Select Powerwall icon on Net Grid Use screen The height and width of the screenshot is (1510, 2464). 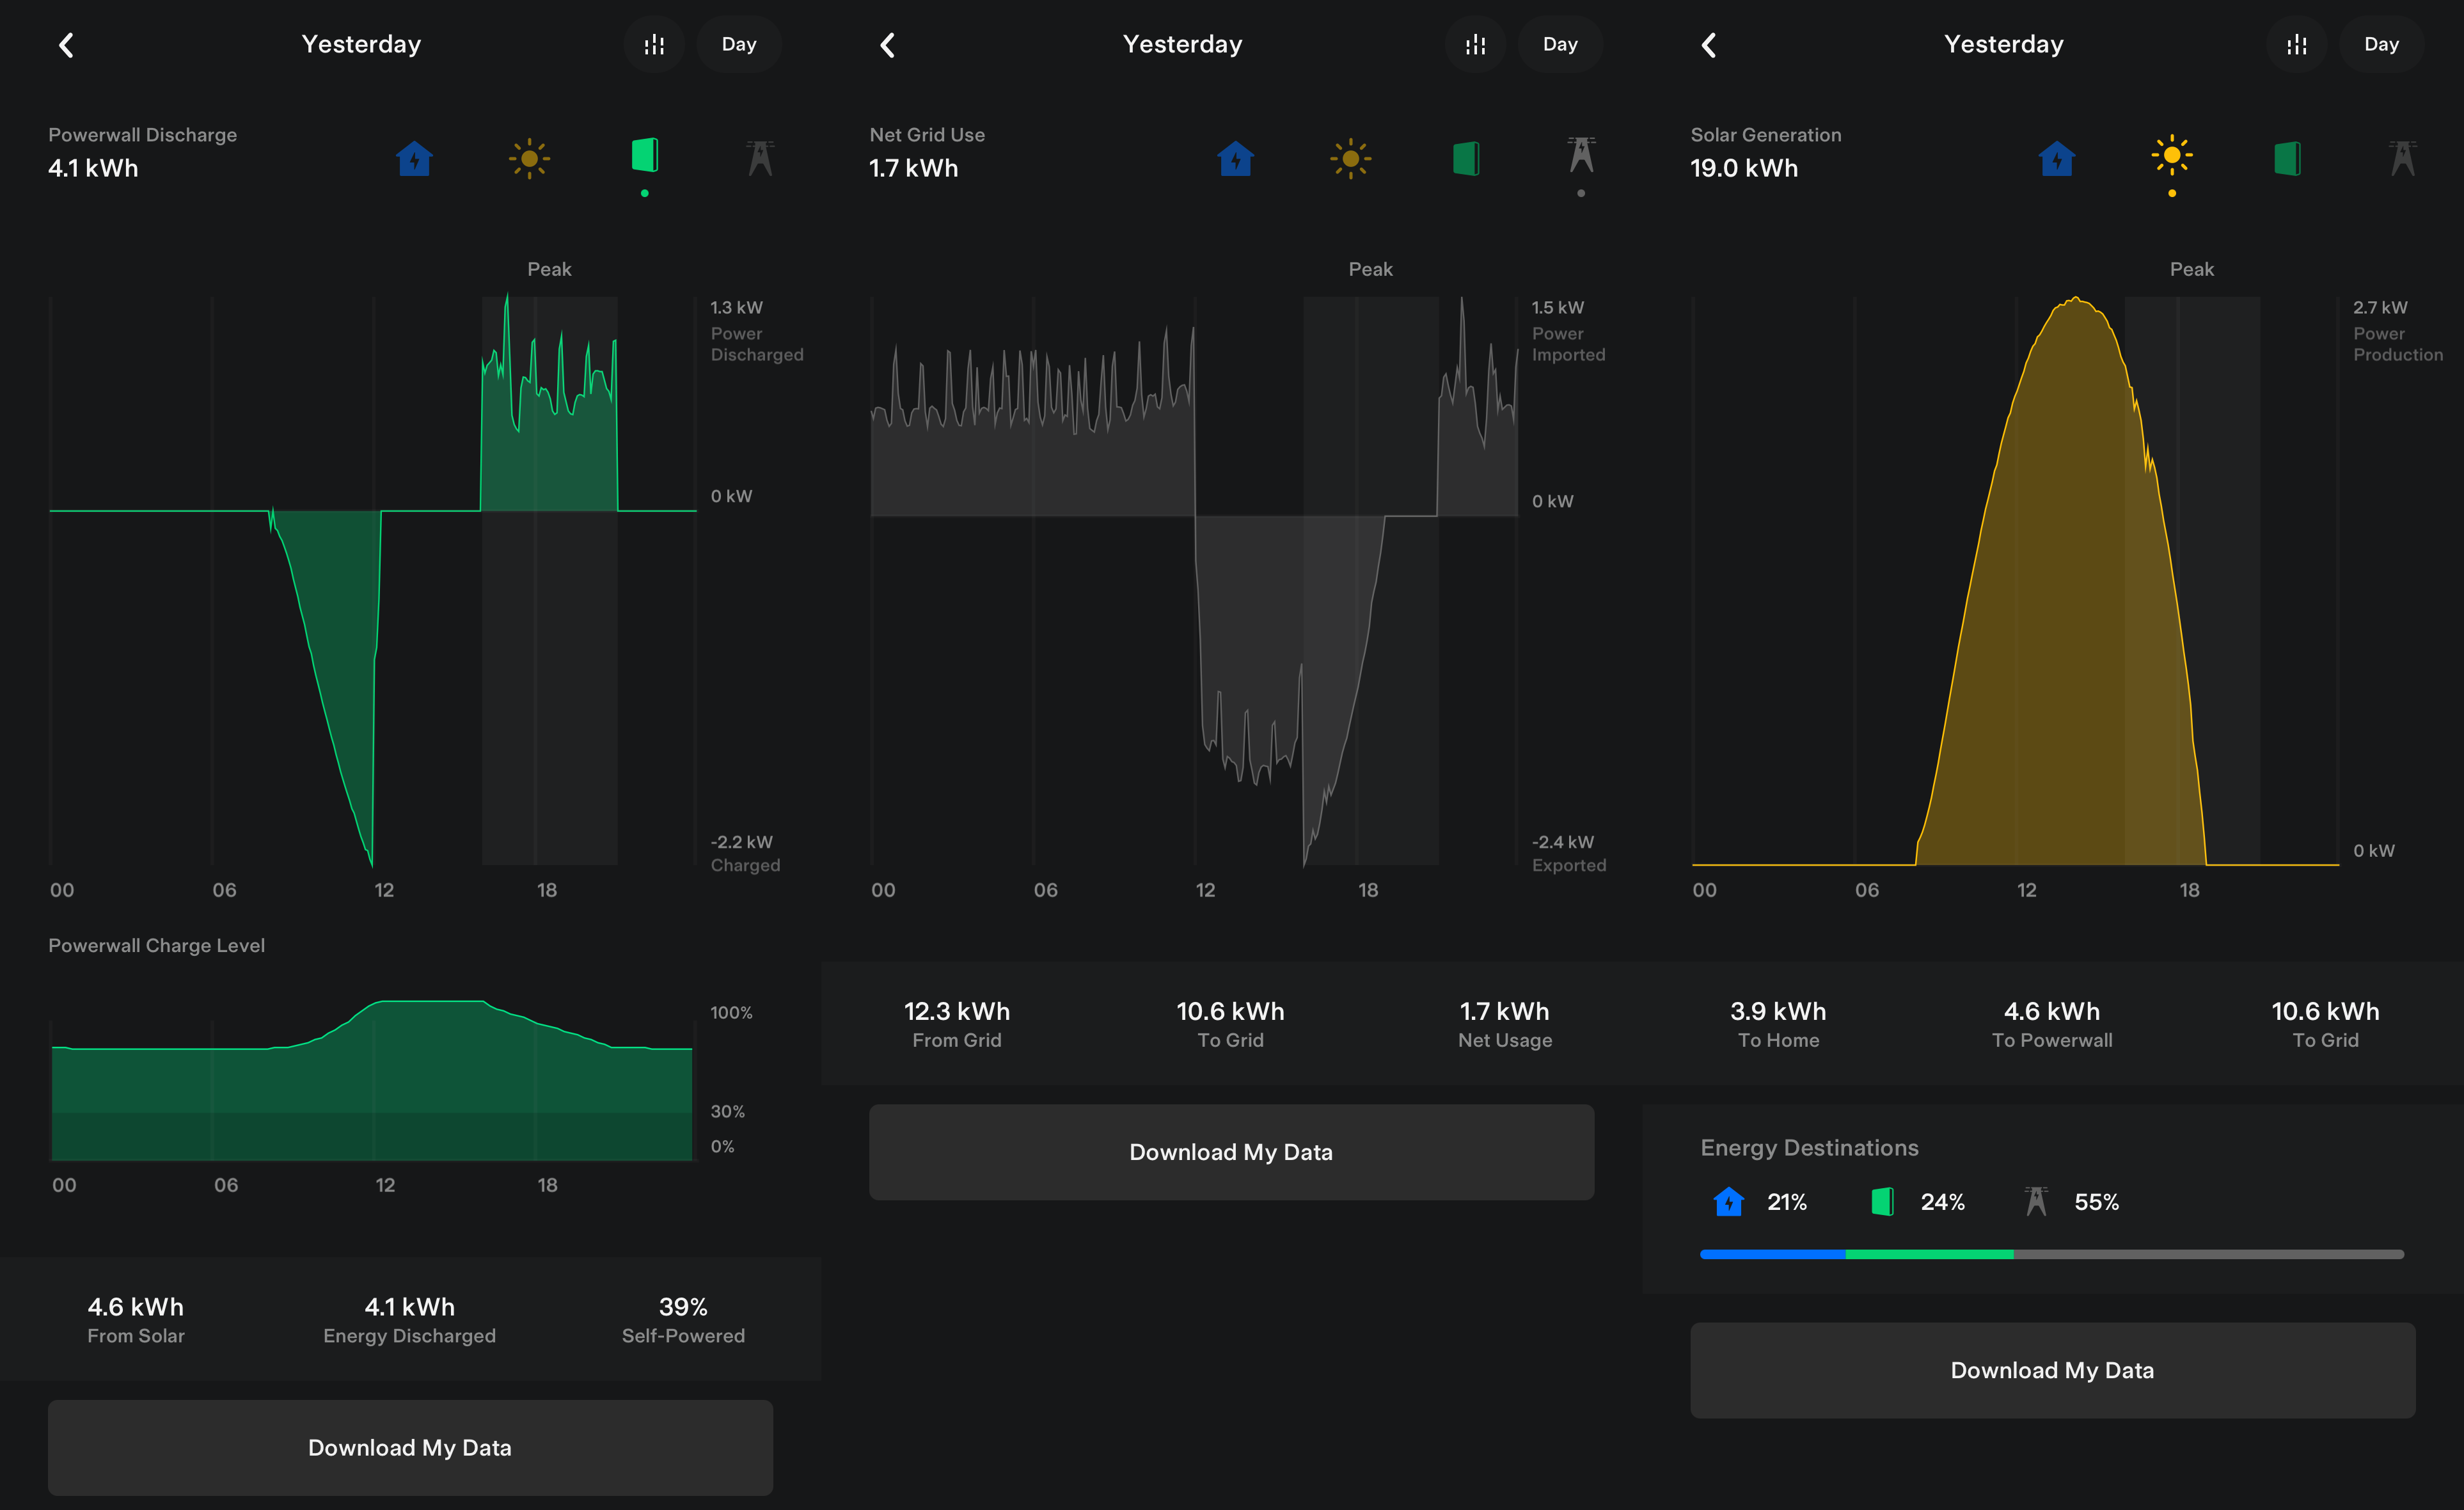click(x=1466, y=158)
